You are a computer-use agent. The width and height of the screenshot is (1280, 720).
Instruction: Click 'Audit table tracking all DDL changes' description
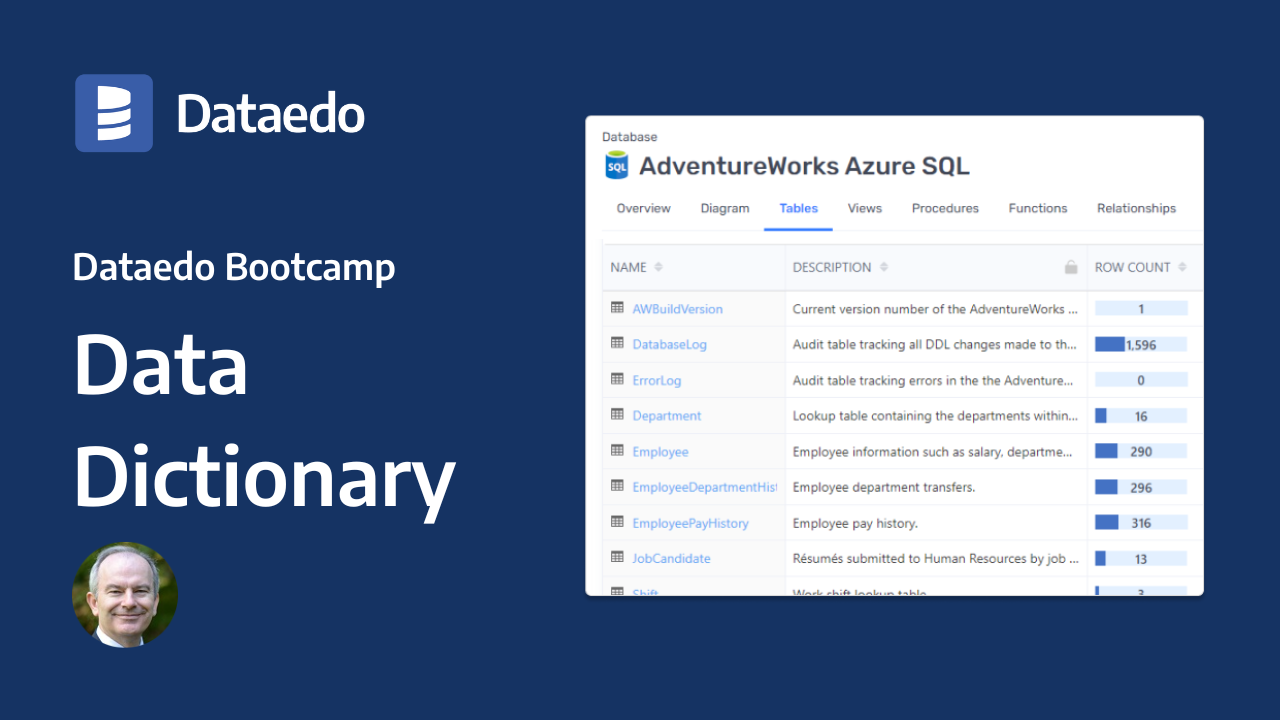pyautogui.click(x=935, y=344)
